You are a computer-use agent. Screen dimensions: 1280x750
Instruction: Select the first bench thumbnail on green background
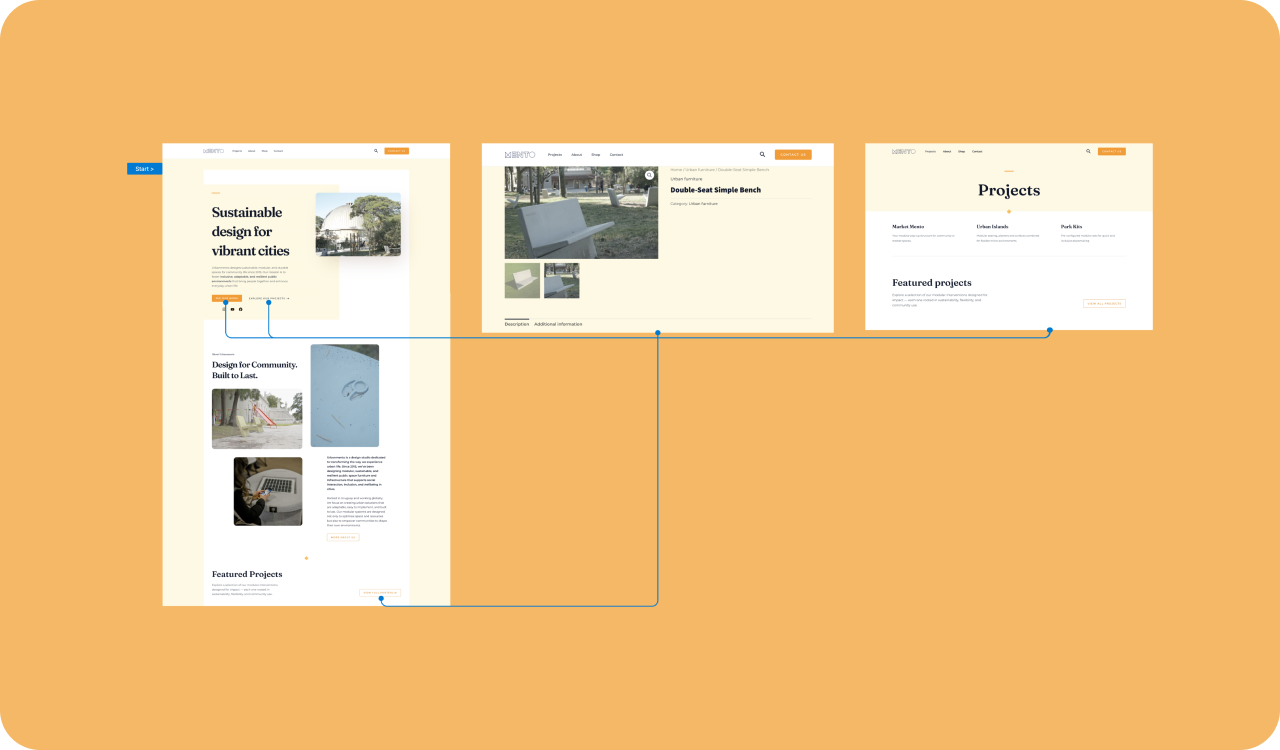[522, 281]
